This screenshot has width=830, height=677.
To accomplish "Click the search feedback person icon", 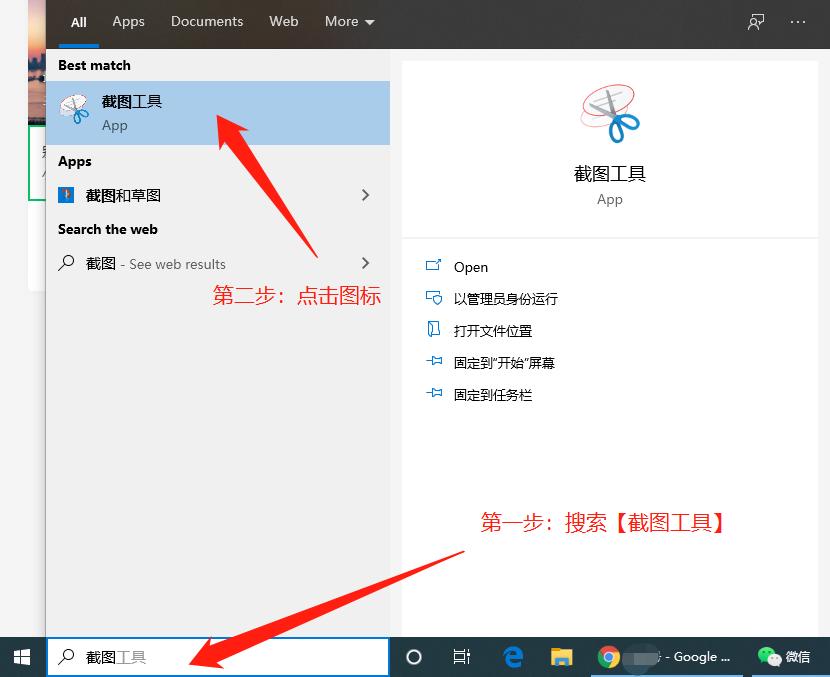I will [756, 21].
